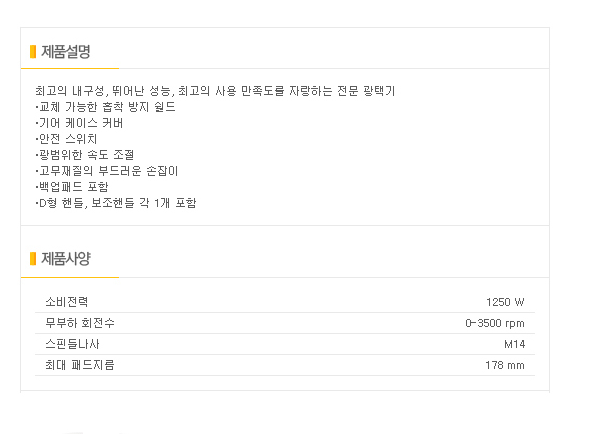This screenshot has height=434, width=593.
Task: Click the orange marker beside 제품사양
Action: pos(33,259)
